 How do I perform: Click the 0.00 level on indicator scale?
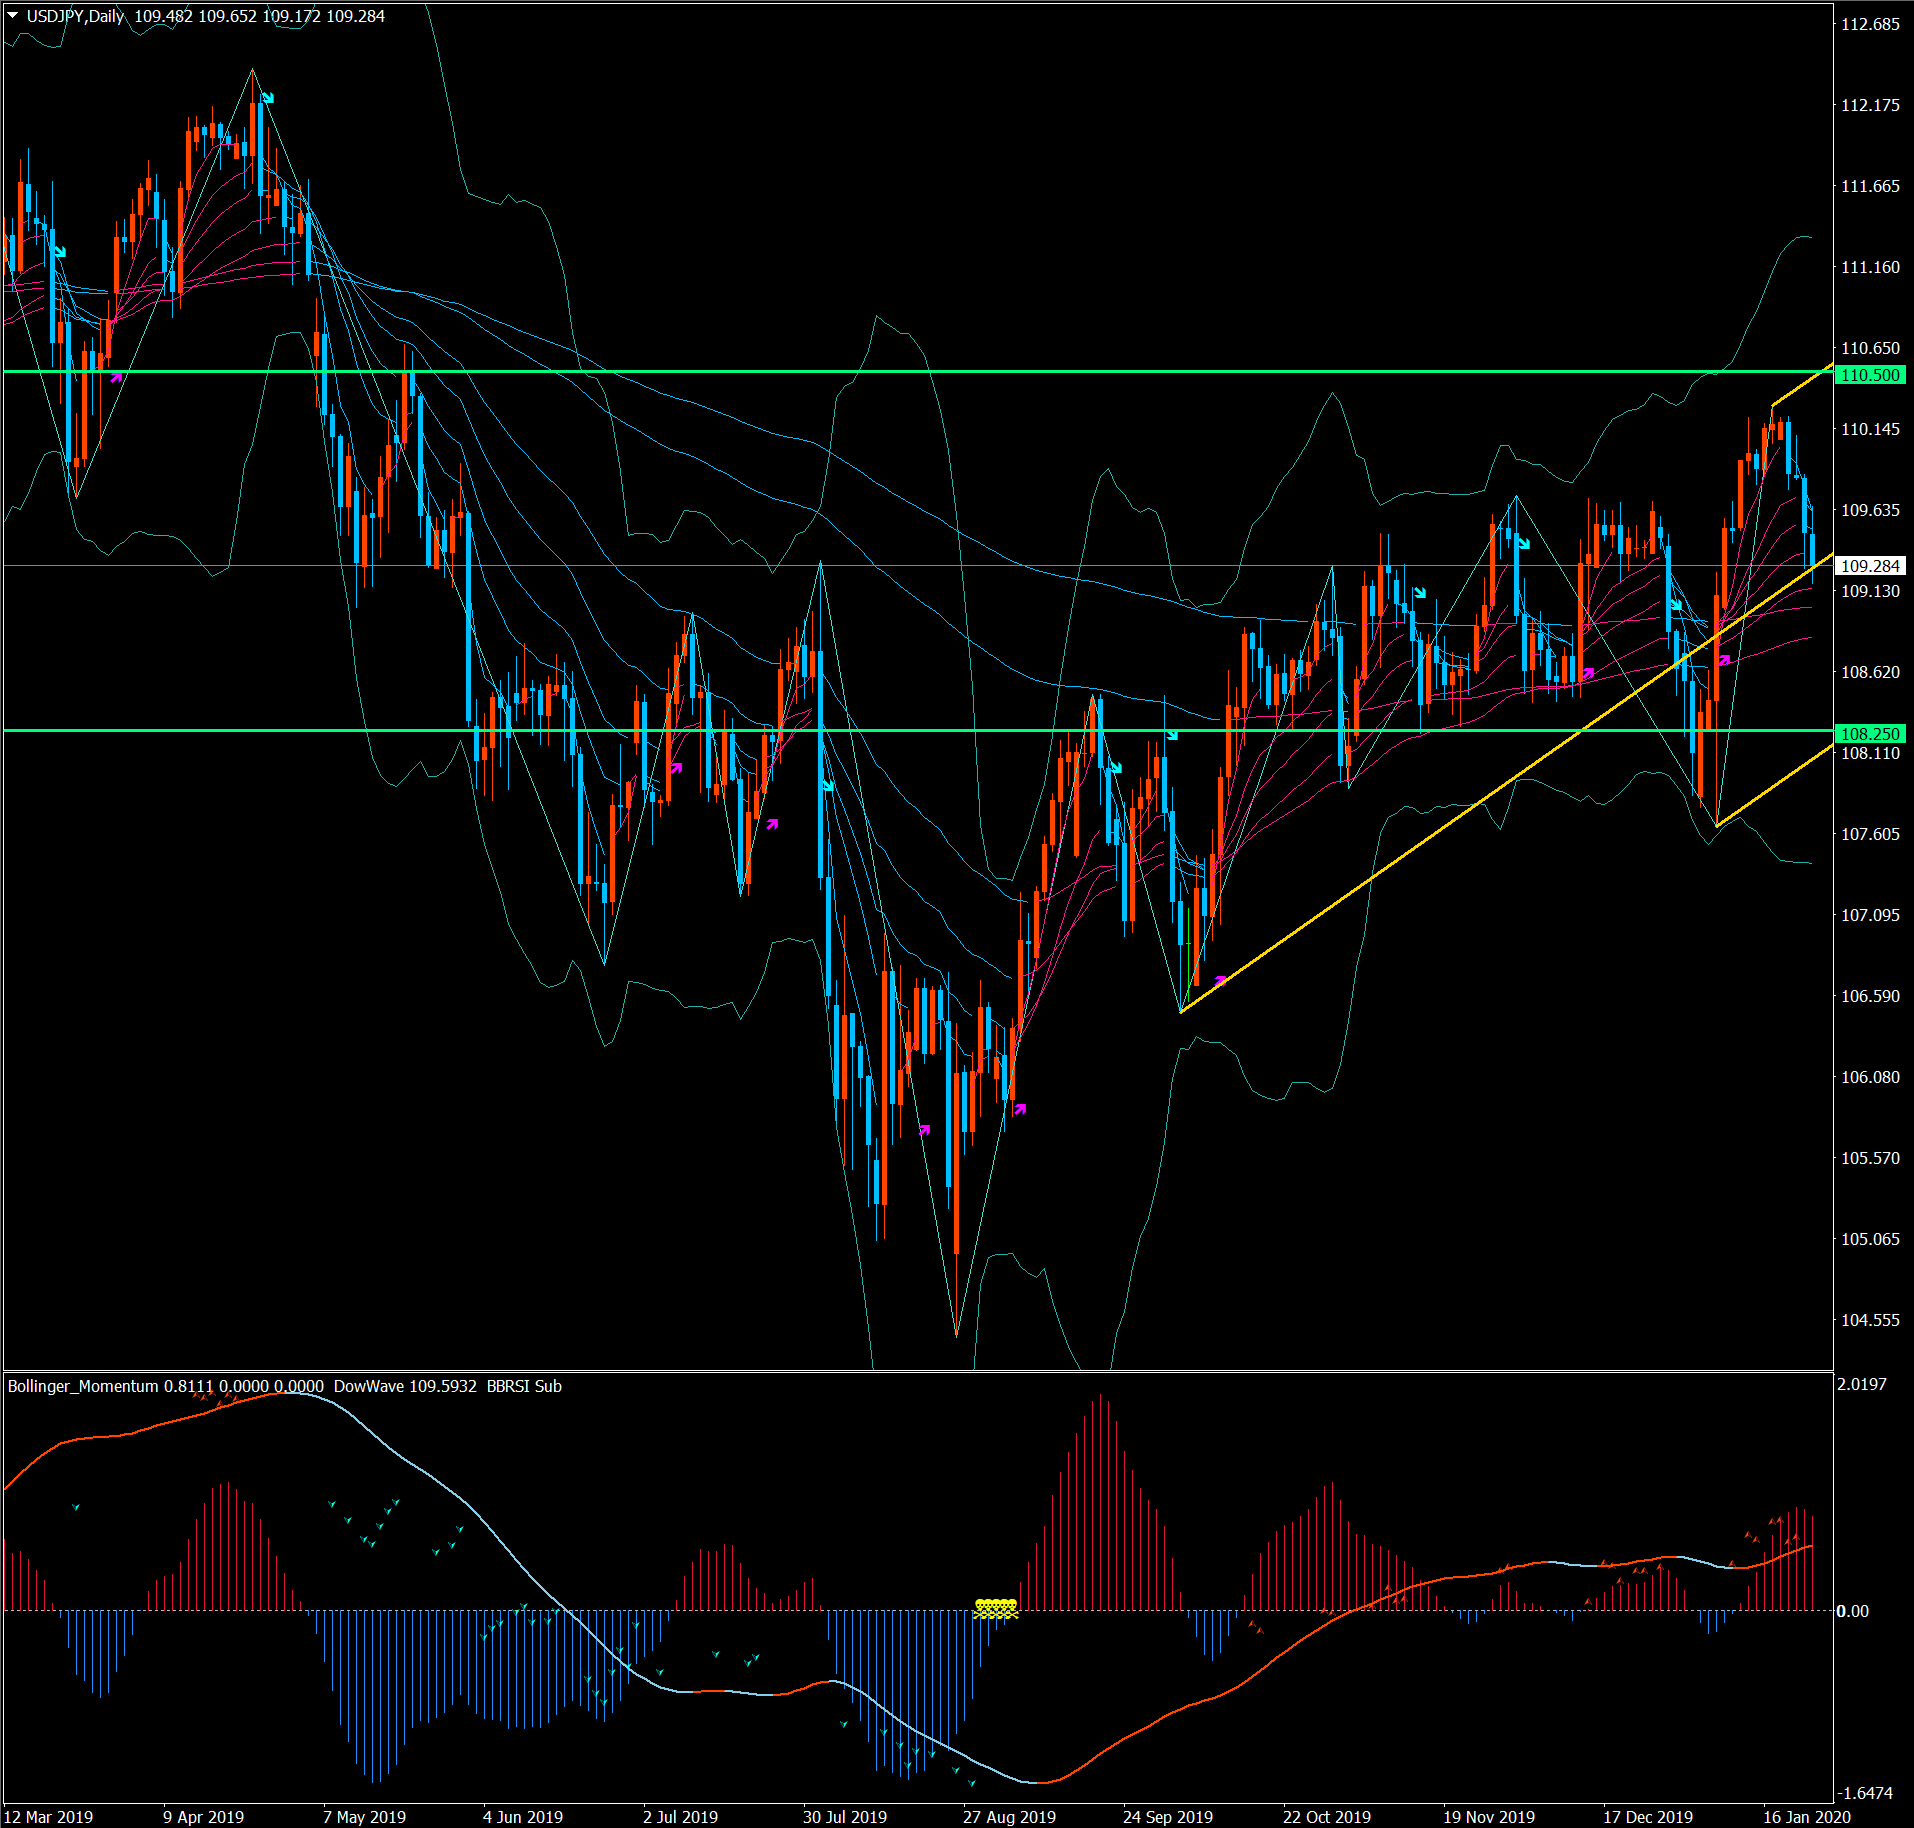[1853, 1611]
